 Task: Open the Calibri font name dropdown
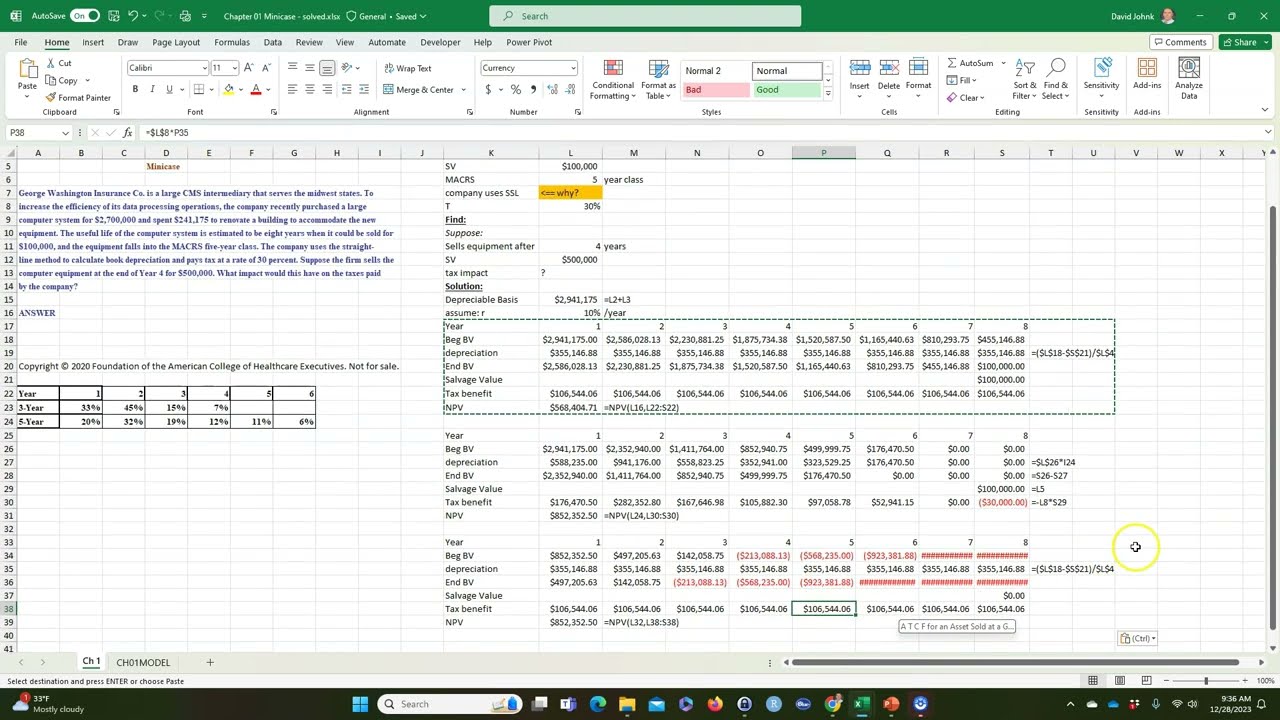point(205,68)
